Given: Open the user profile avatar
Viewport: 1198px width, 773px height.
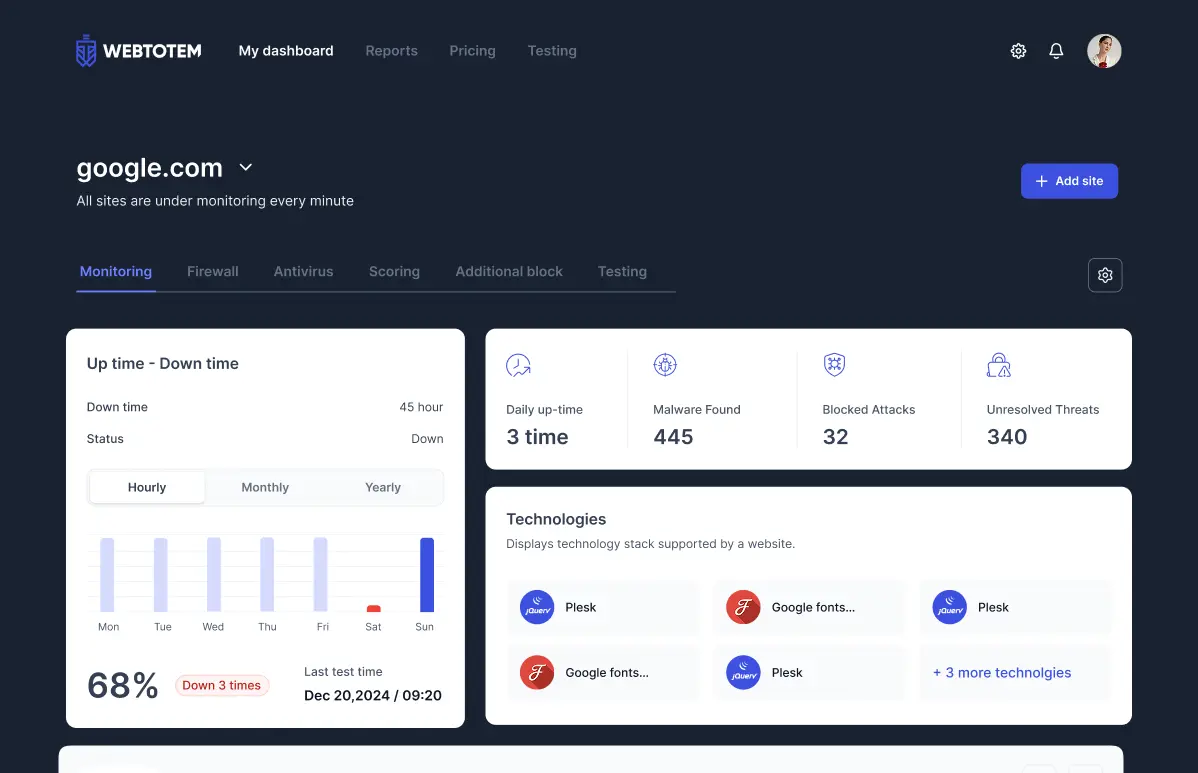Looking at the screenshot, I should click(1104, 51).
